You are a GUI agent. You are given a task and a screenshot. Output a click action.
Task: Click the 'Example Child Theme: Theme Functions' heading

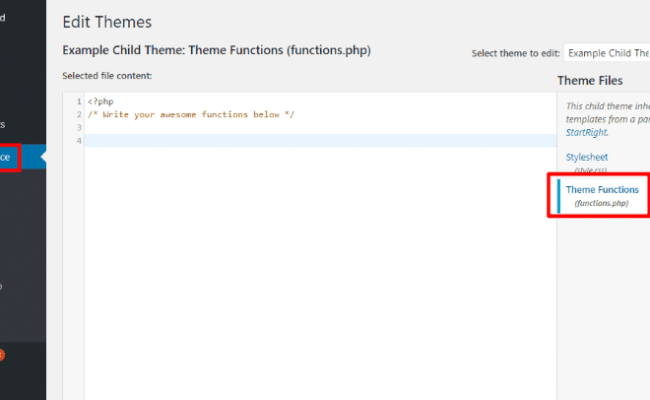pyautogui.click(x=216, y=50)
